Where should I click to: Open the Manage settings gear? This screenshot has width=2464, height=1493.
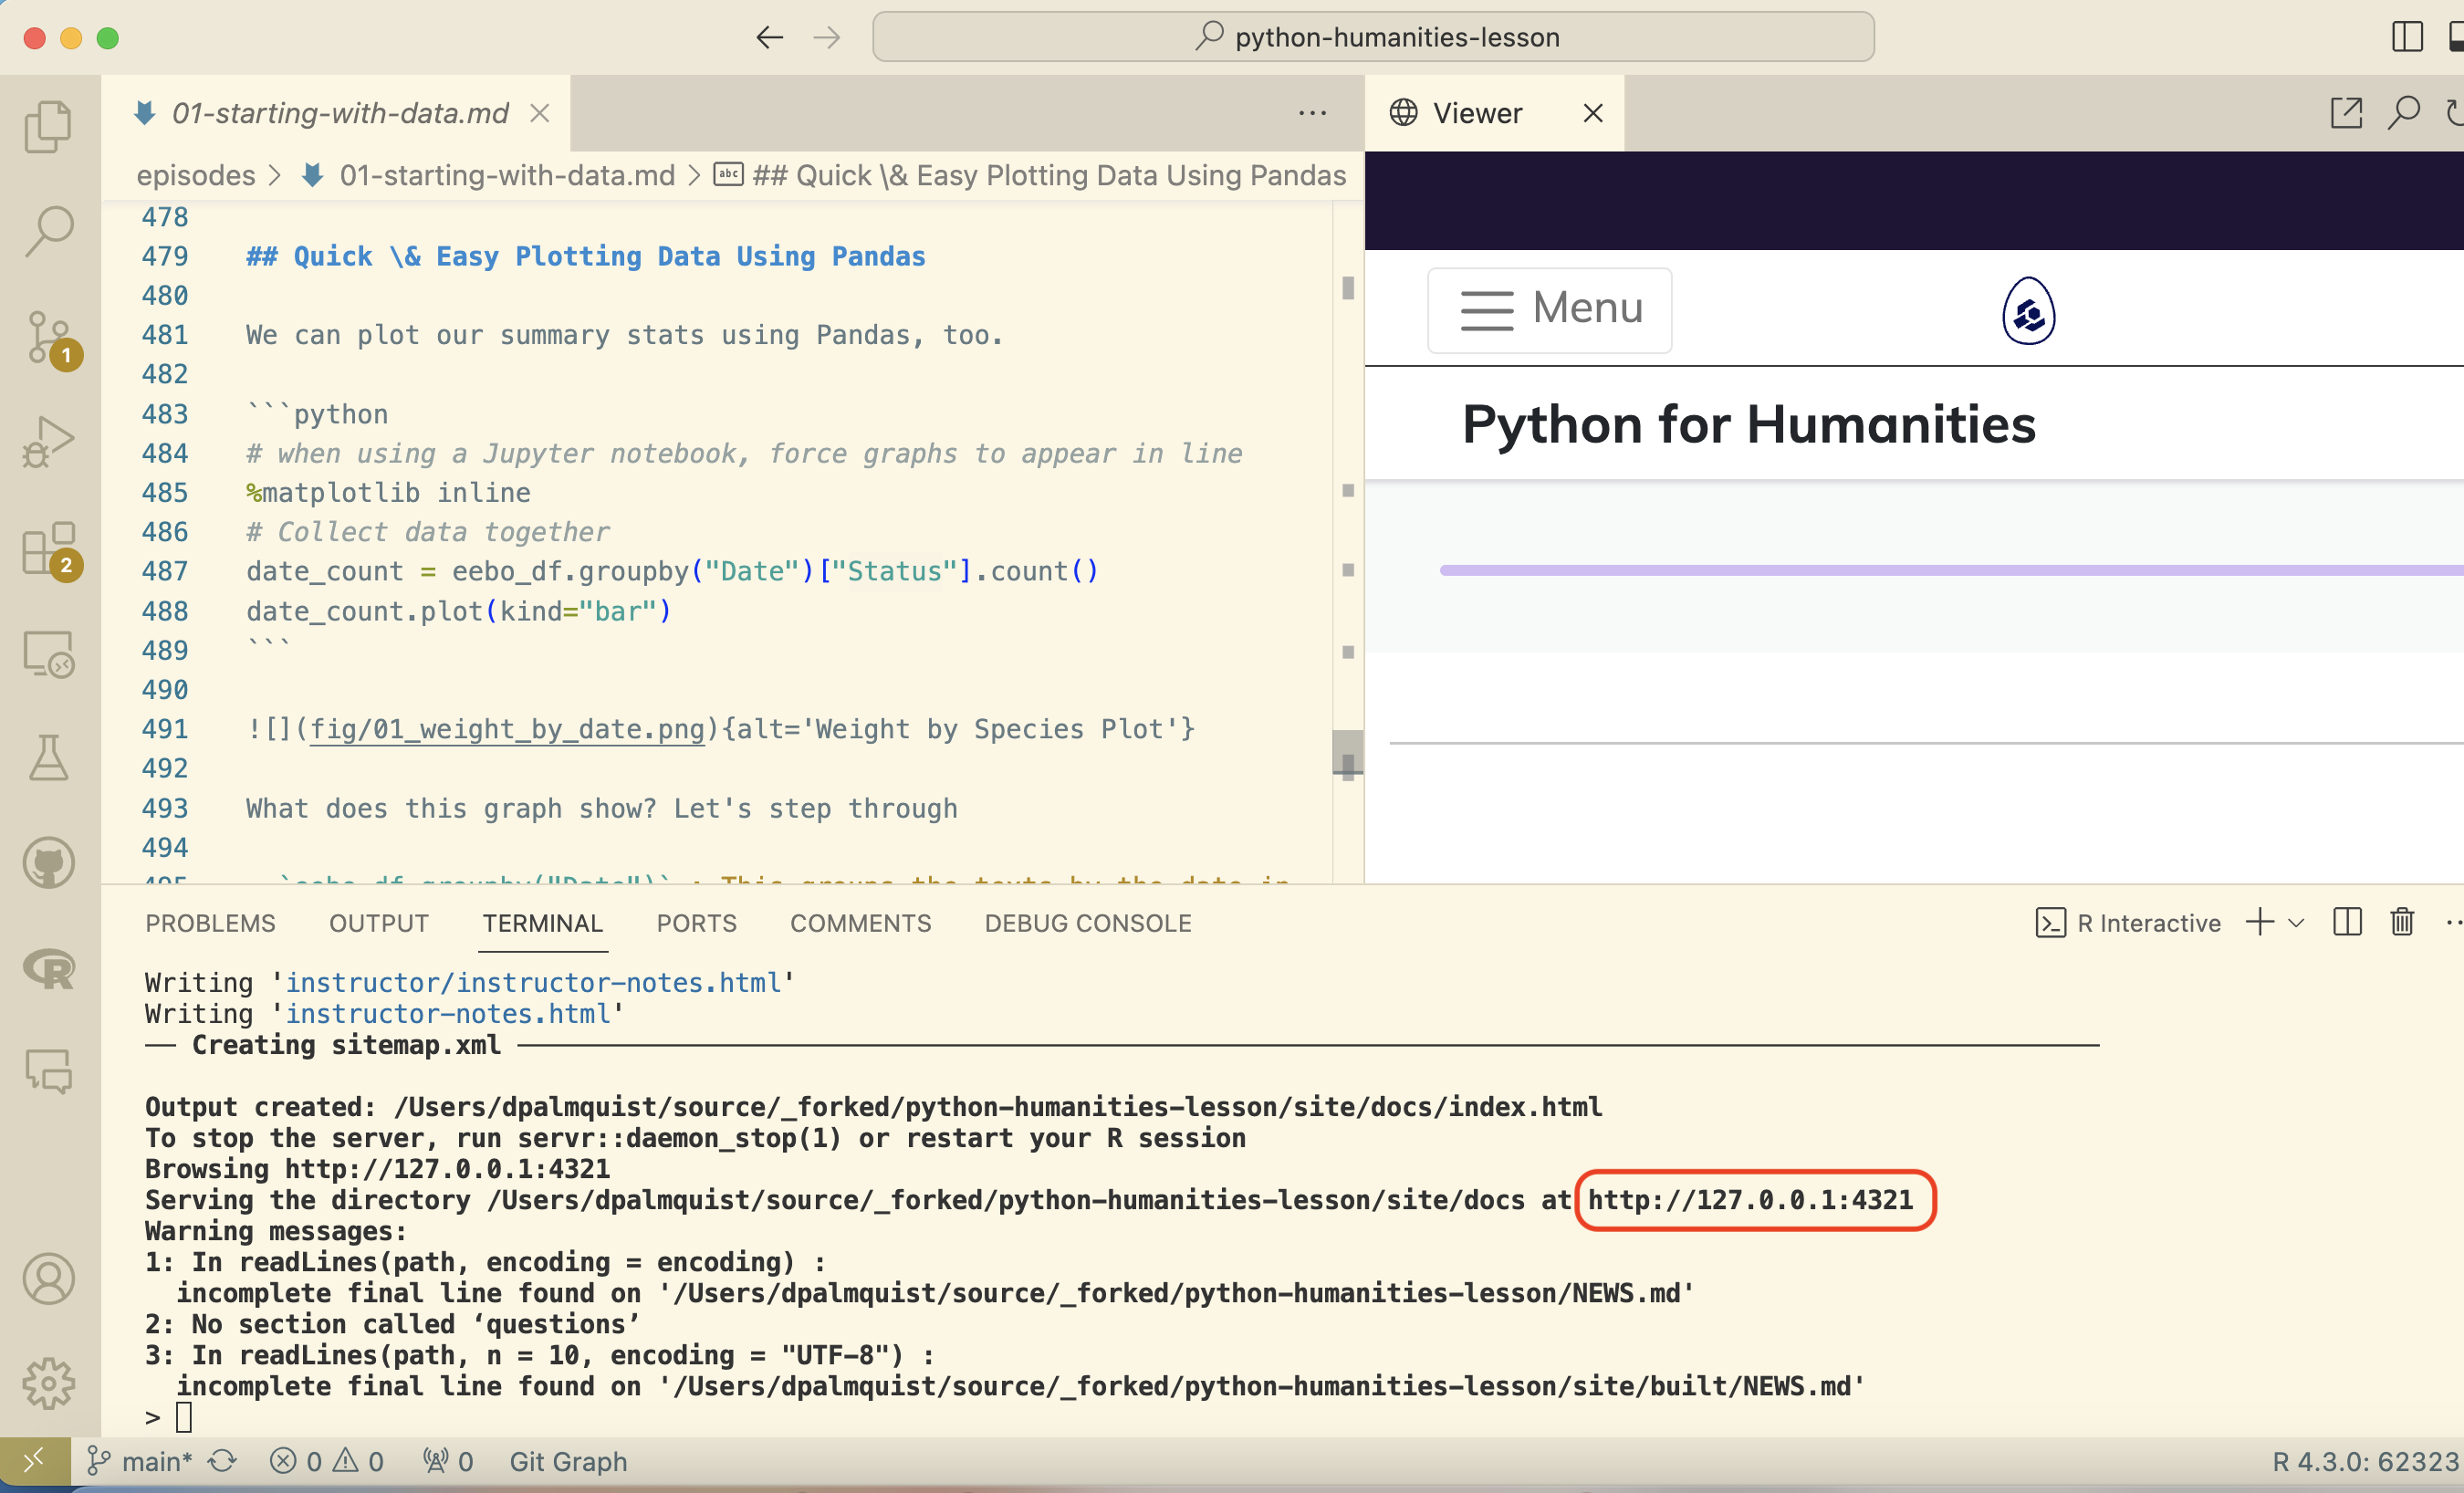48,1383
